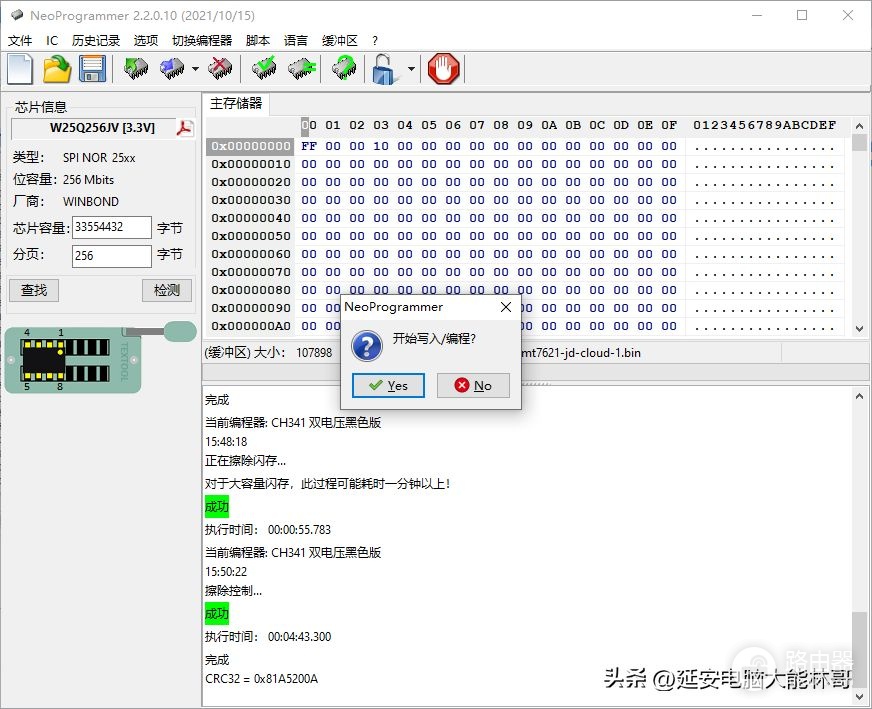This screenshot has height=709, width=872.
Task: Open the 切换编程器 menu
Action: pyautogui.click(x=202, y=41)
